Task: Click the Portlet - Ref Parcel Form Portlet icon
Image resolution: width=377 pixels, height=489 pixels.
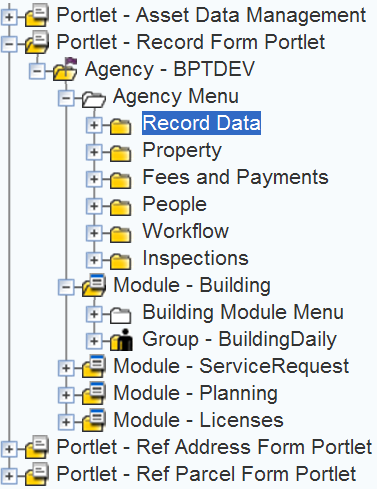Action: pos(37,474)
